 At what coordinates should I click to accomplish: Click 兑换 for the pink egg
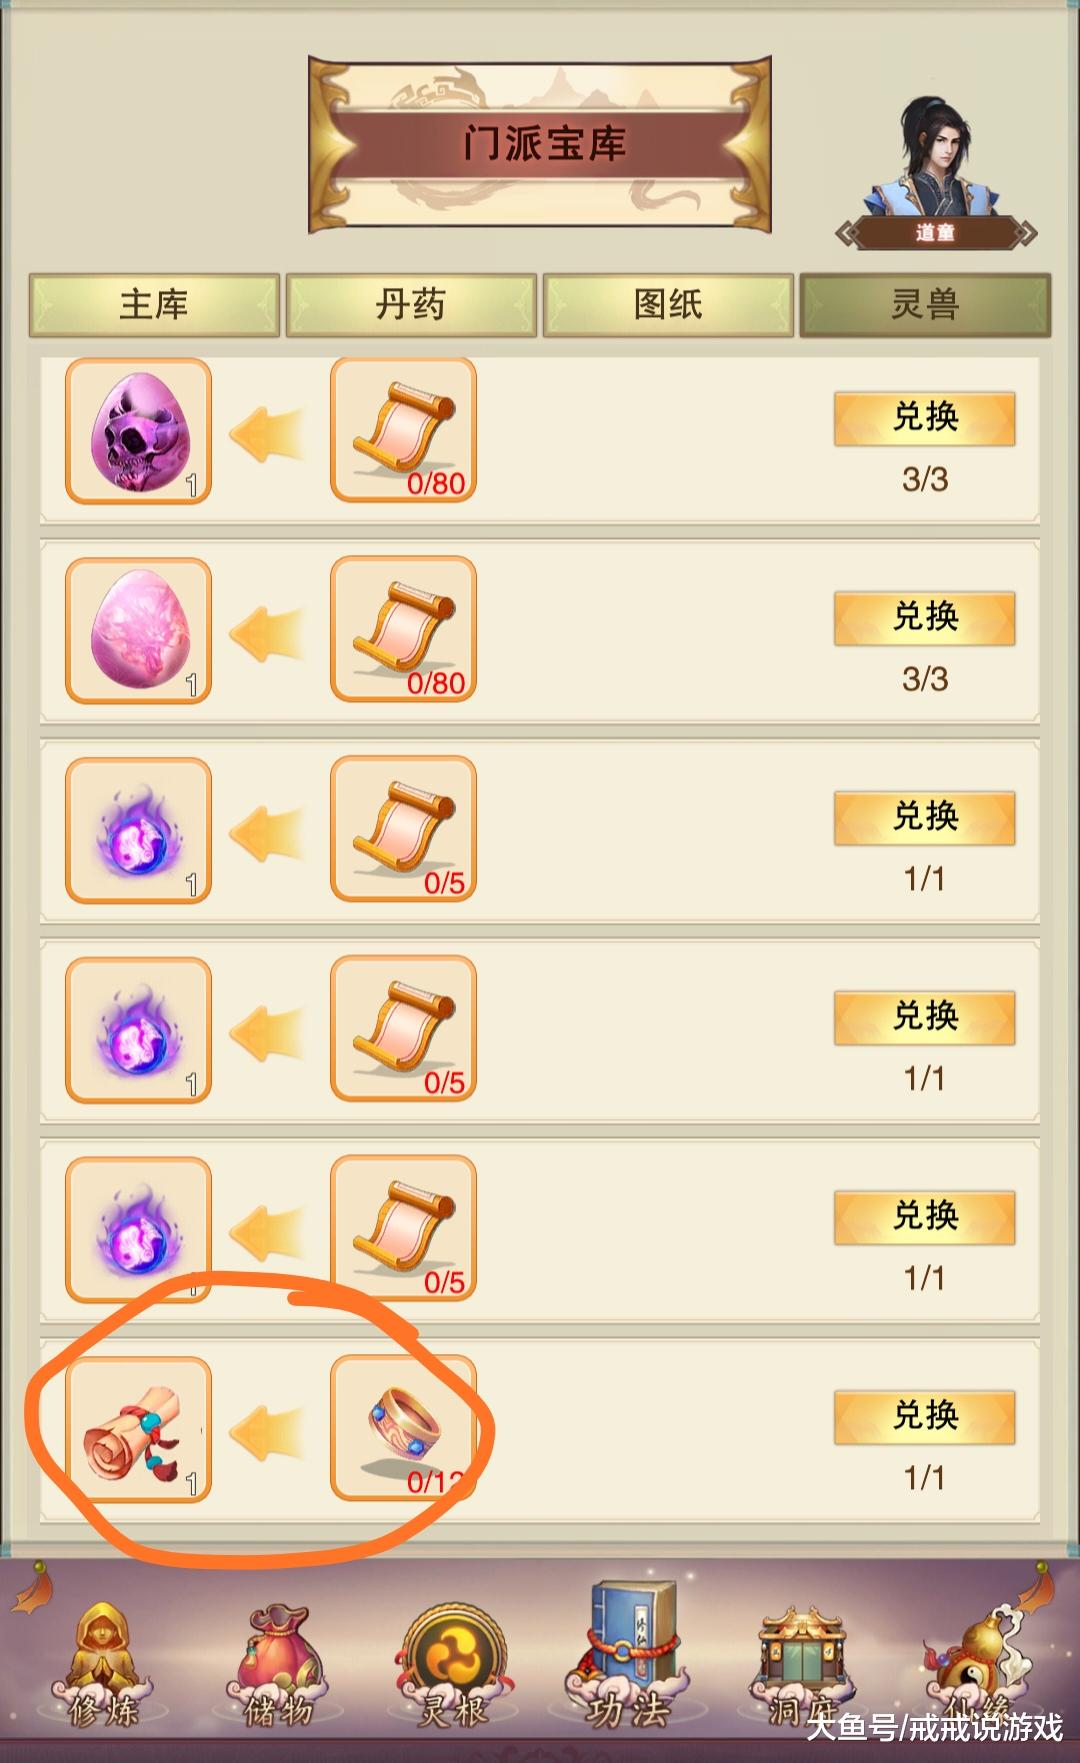click(x=925, y=618)
